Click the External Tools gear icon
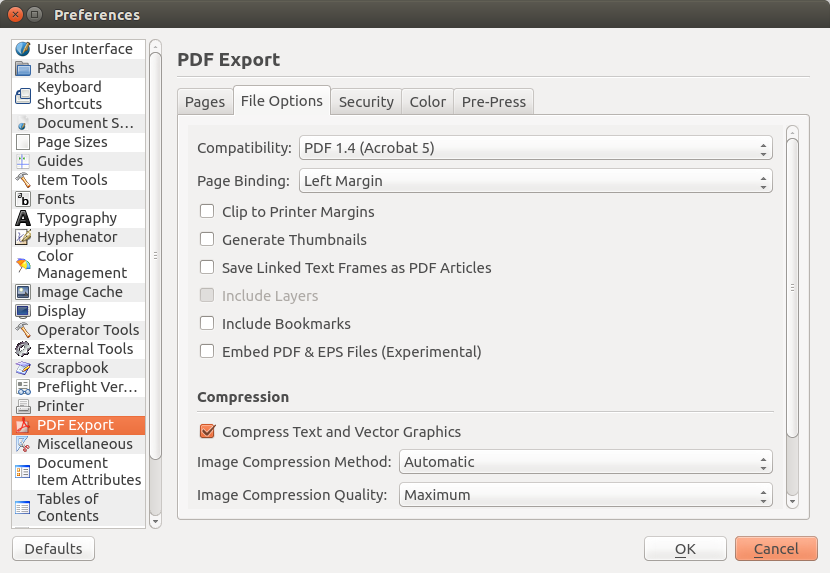 pos(23,349)
